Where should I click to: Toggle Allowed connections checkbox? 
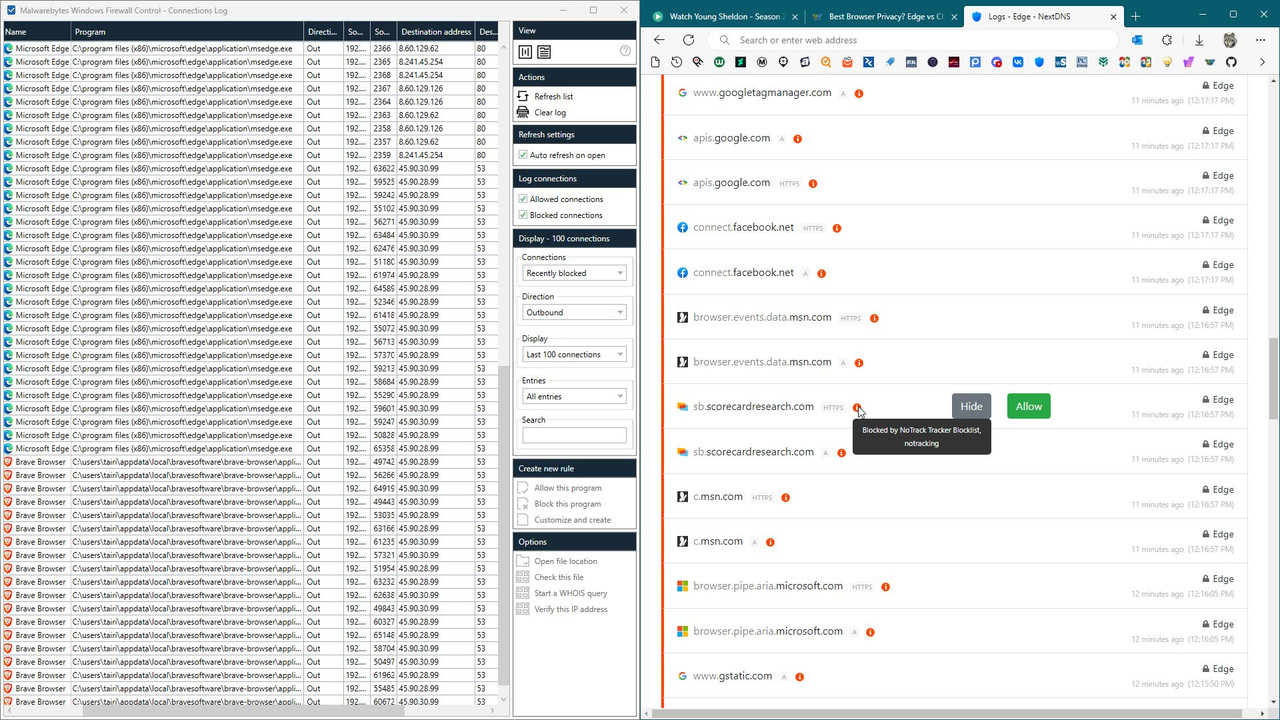tap(523, 199)
